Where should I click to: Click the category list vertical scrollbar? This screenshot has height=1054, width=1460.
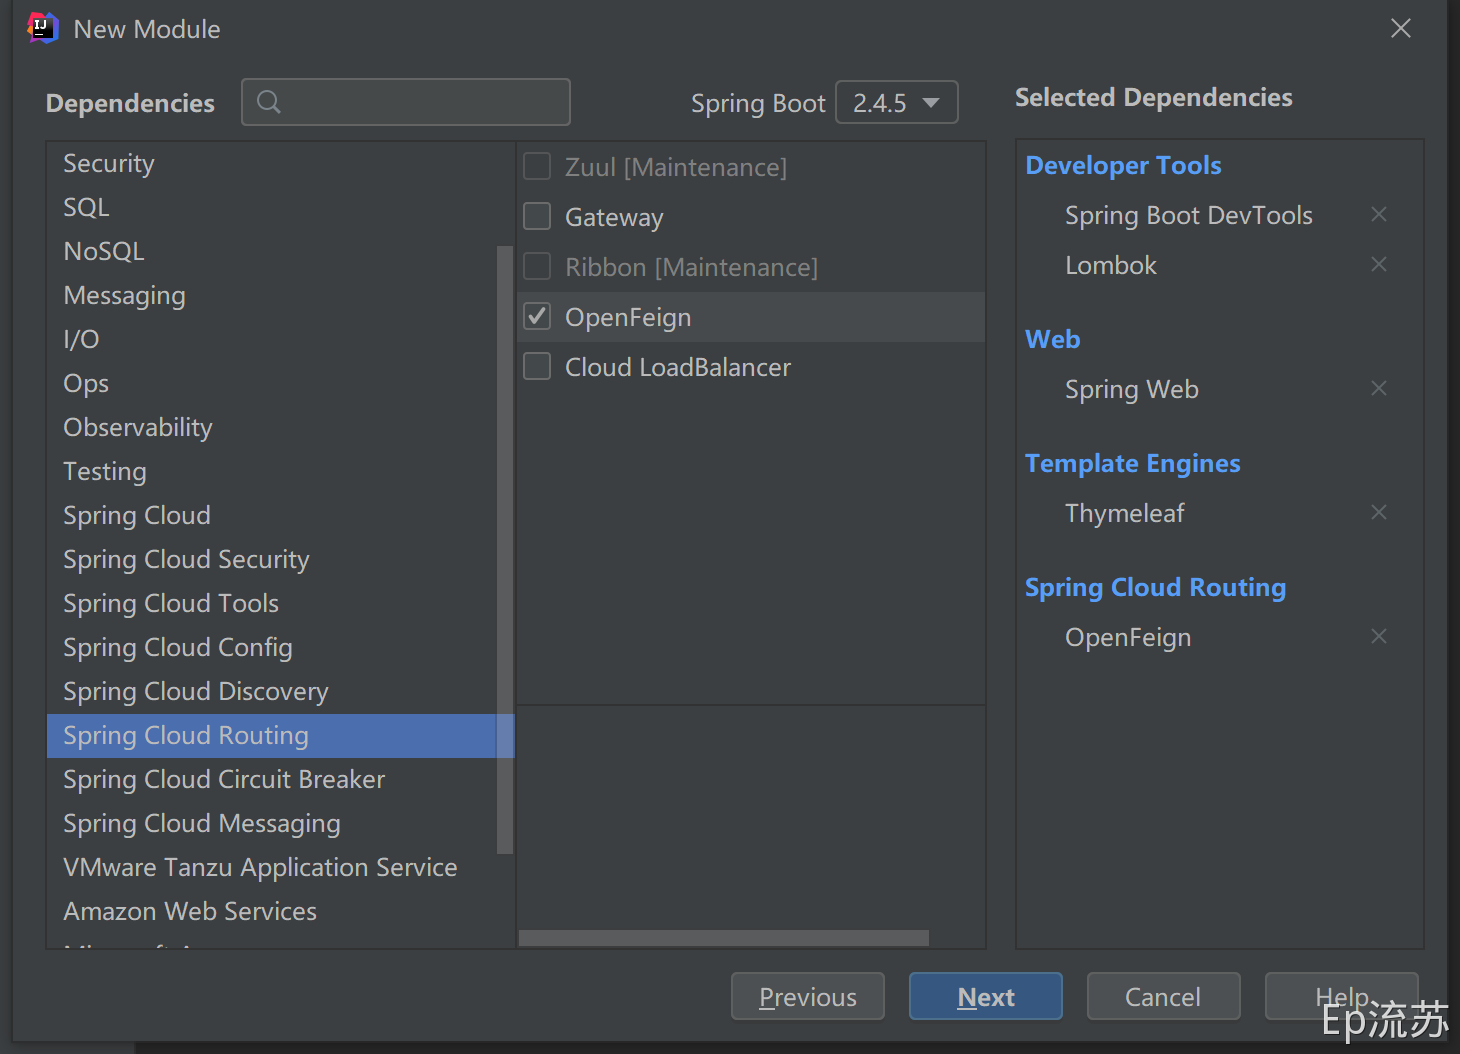pyautogui.click(x=505, y=550)
